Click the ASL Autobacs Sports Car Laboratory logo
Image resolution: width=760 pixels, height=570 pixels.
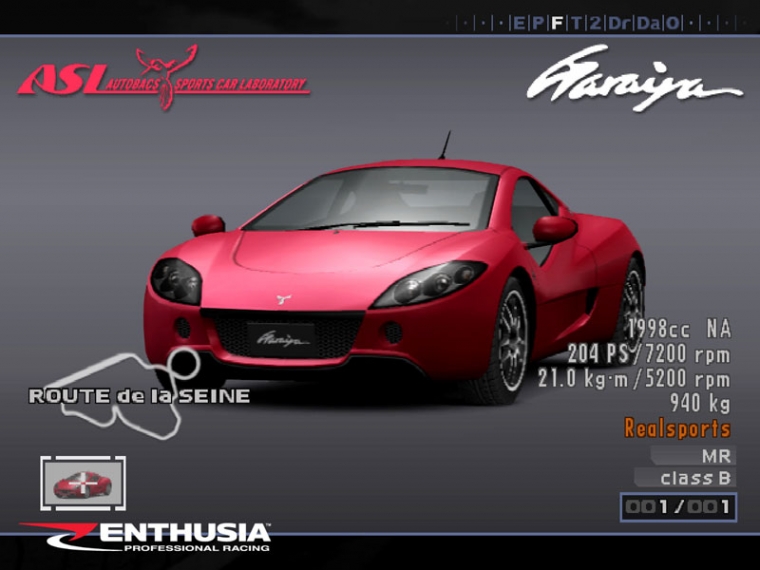coord(164,78)
